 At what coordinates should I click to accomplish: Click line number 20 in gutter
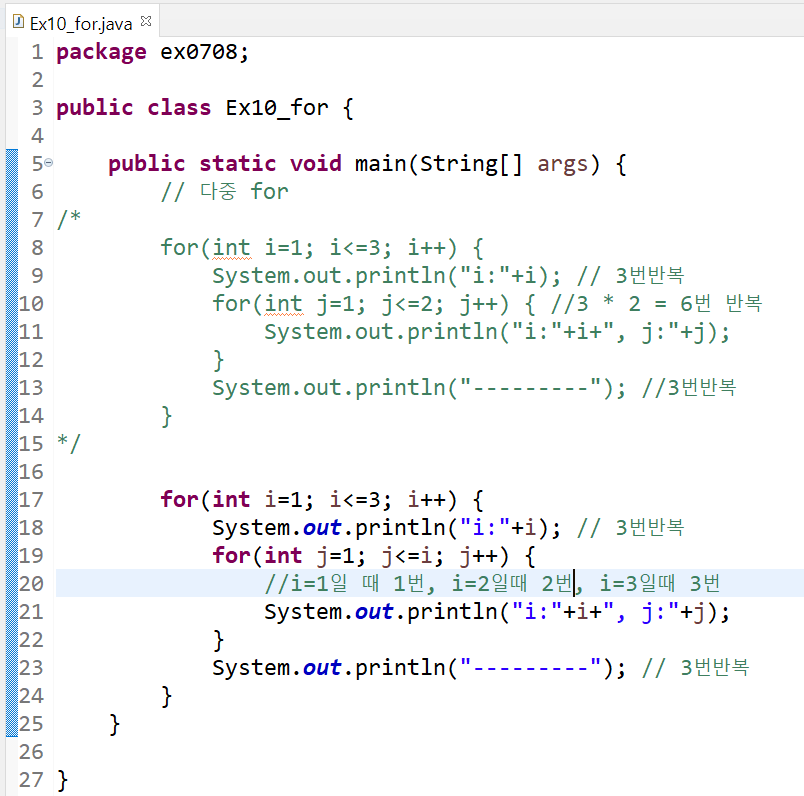31,584
